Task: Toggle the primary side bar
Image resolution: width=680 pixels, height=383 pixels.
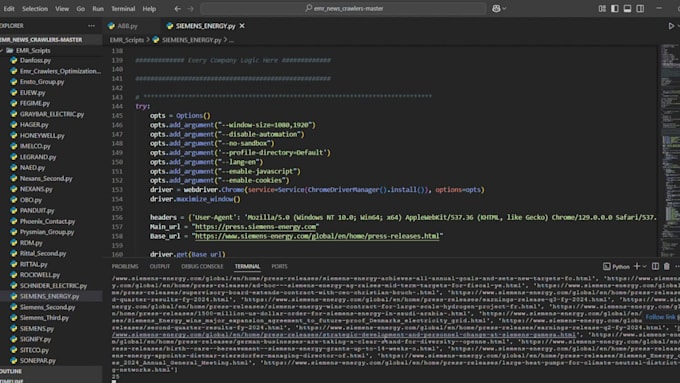Action: click(615, 8)
